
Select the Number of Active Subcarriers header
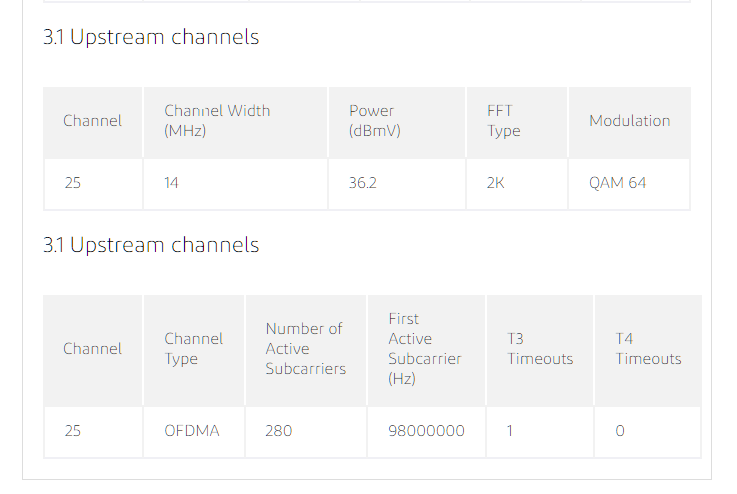[305, 349]
